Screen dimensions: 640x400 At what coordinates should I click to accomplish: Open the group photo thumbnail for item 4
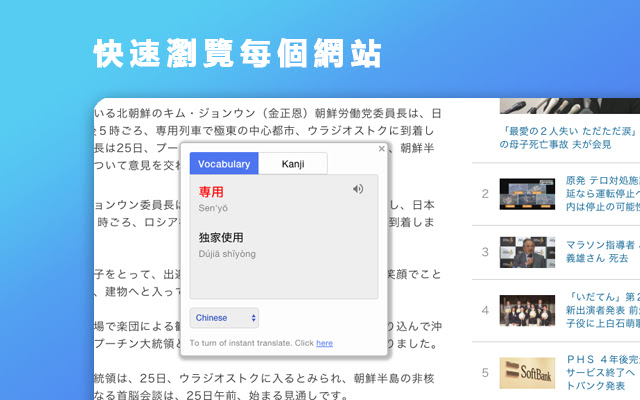pos(527,311)
